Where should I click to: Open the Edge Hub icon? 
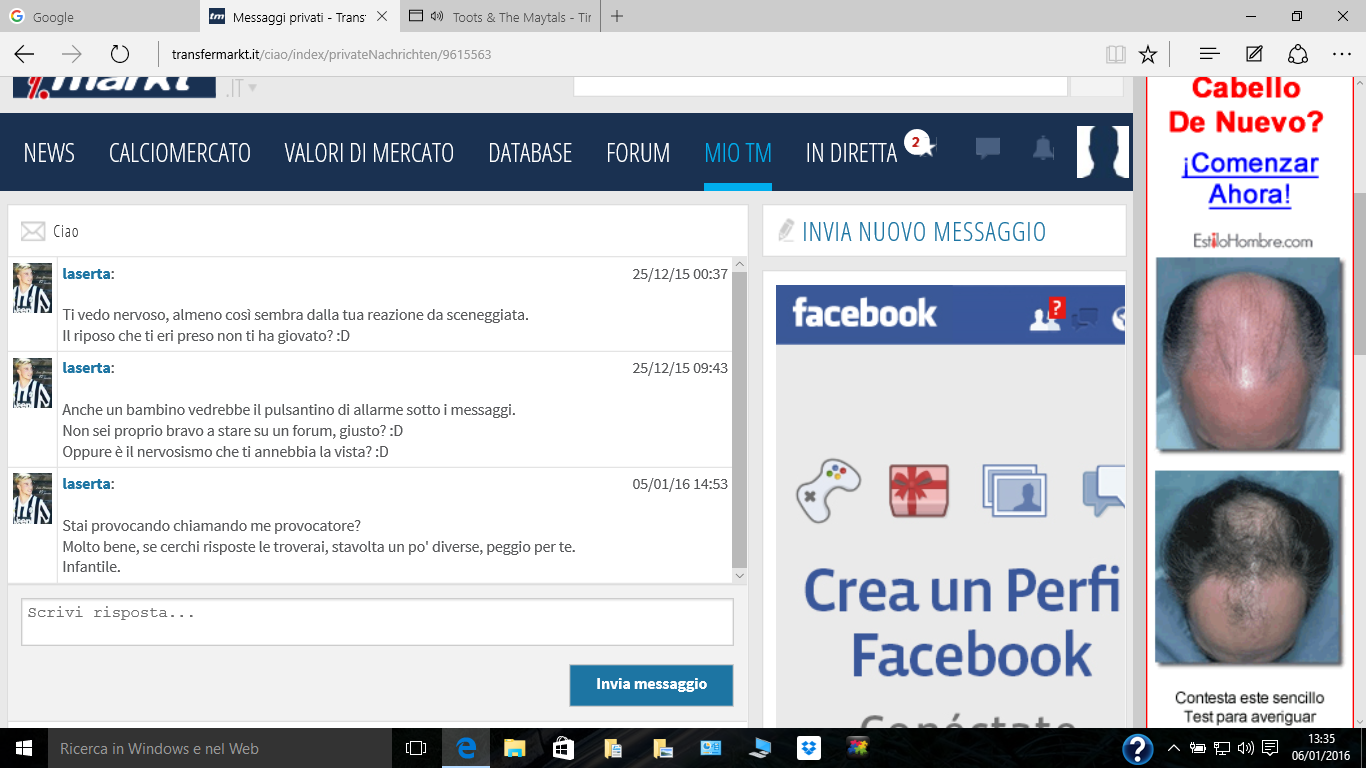[1209, 54]
